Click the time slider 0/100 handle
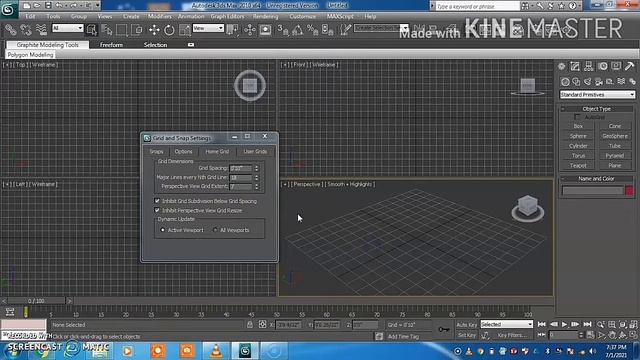640x360 pixels. (x=36, y=301)
